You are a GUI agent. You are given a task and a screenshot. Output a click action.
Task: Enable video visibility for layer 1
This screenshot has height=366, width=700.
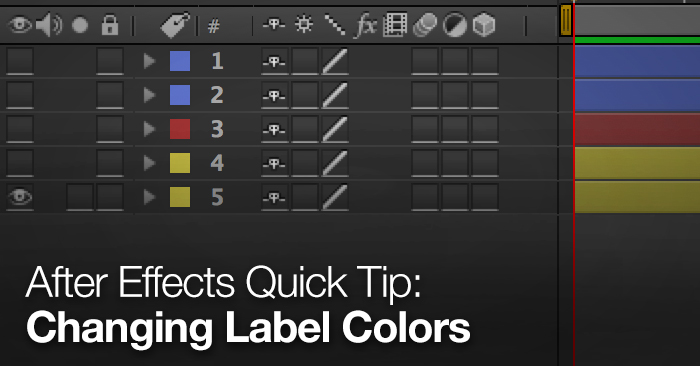tap(20, 61)
